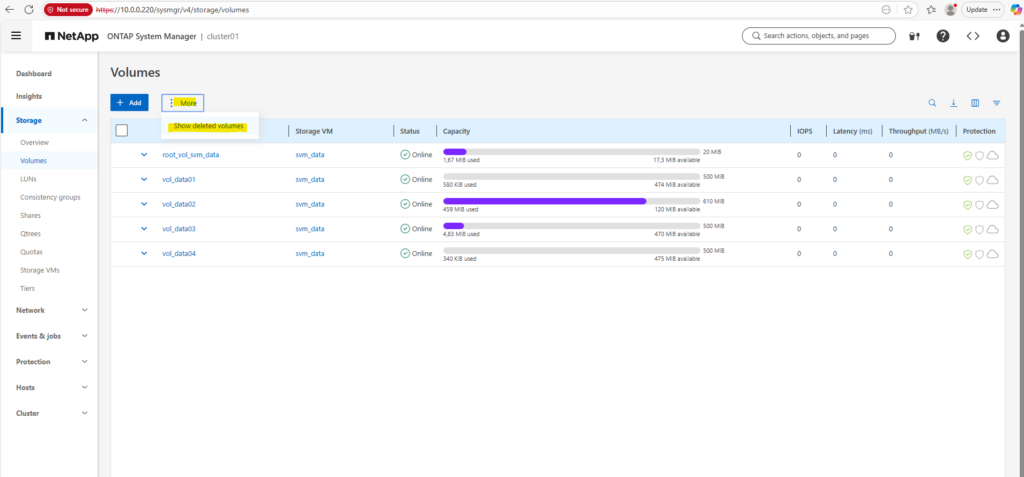Image resolution: width=1024 pixels, height=477 pixels.
Task: Click the More actions button
Action: click(183, 103)
